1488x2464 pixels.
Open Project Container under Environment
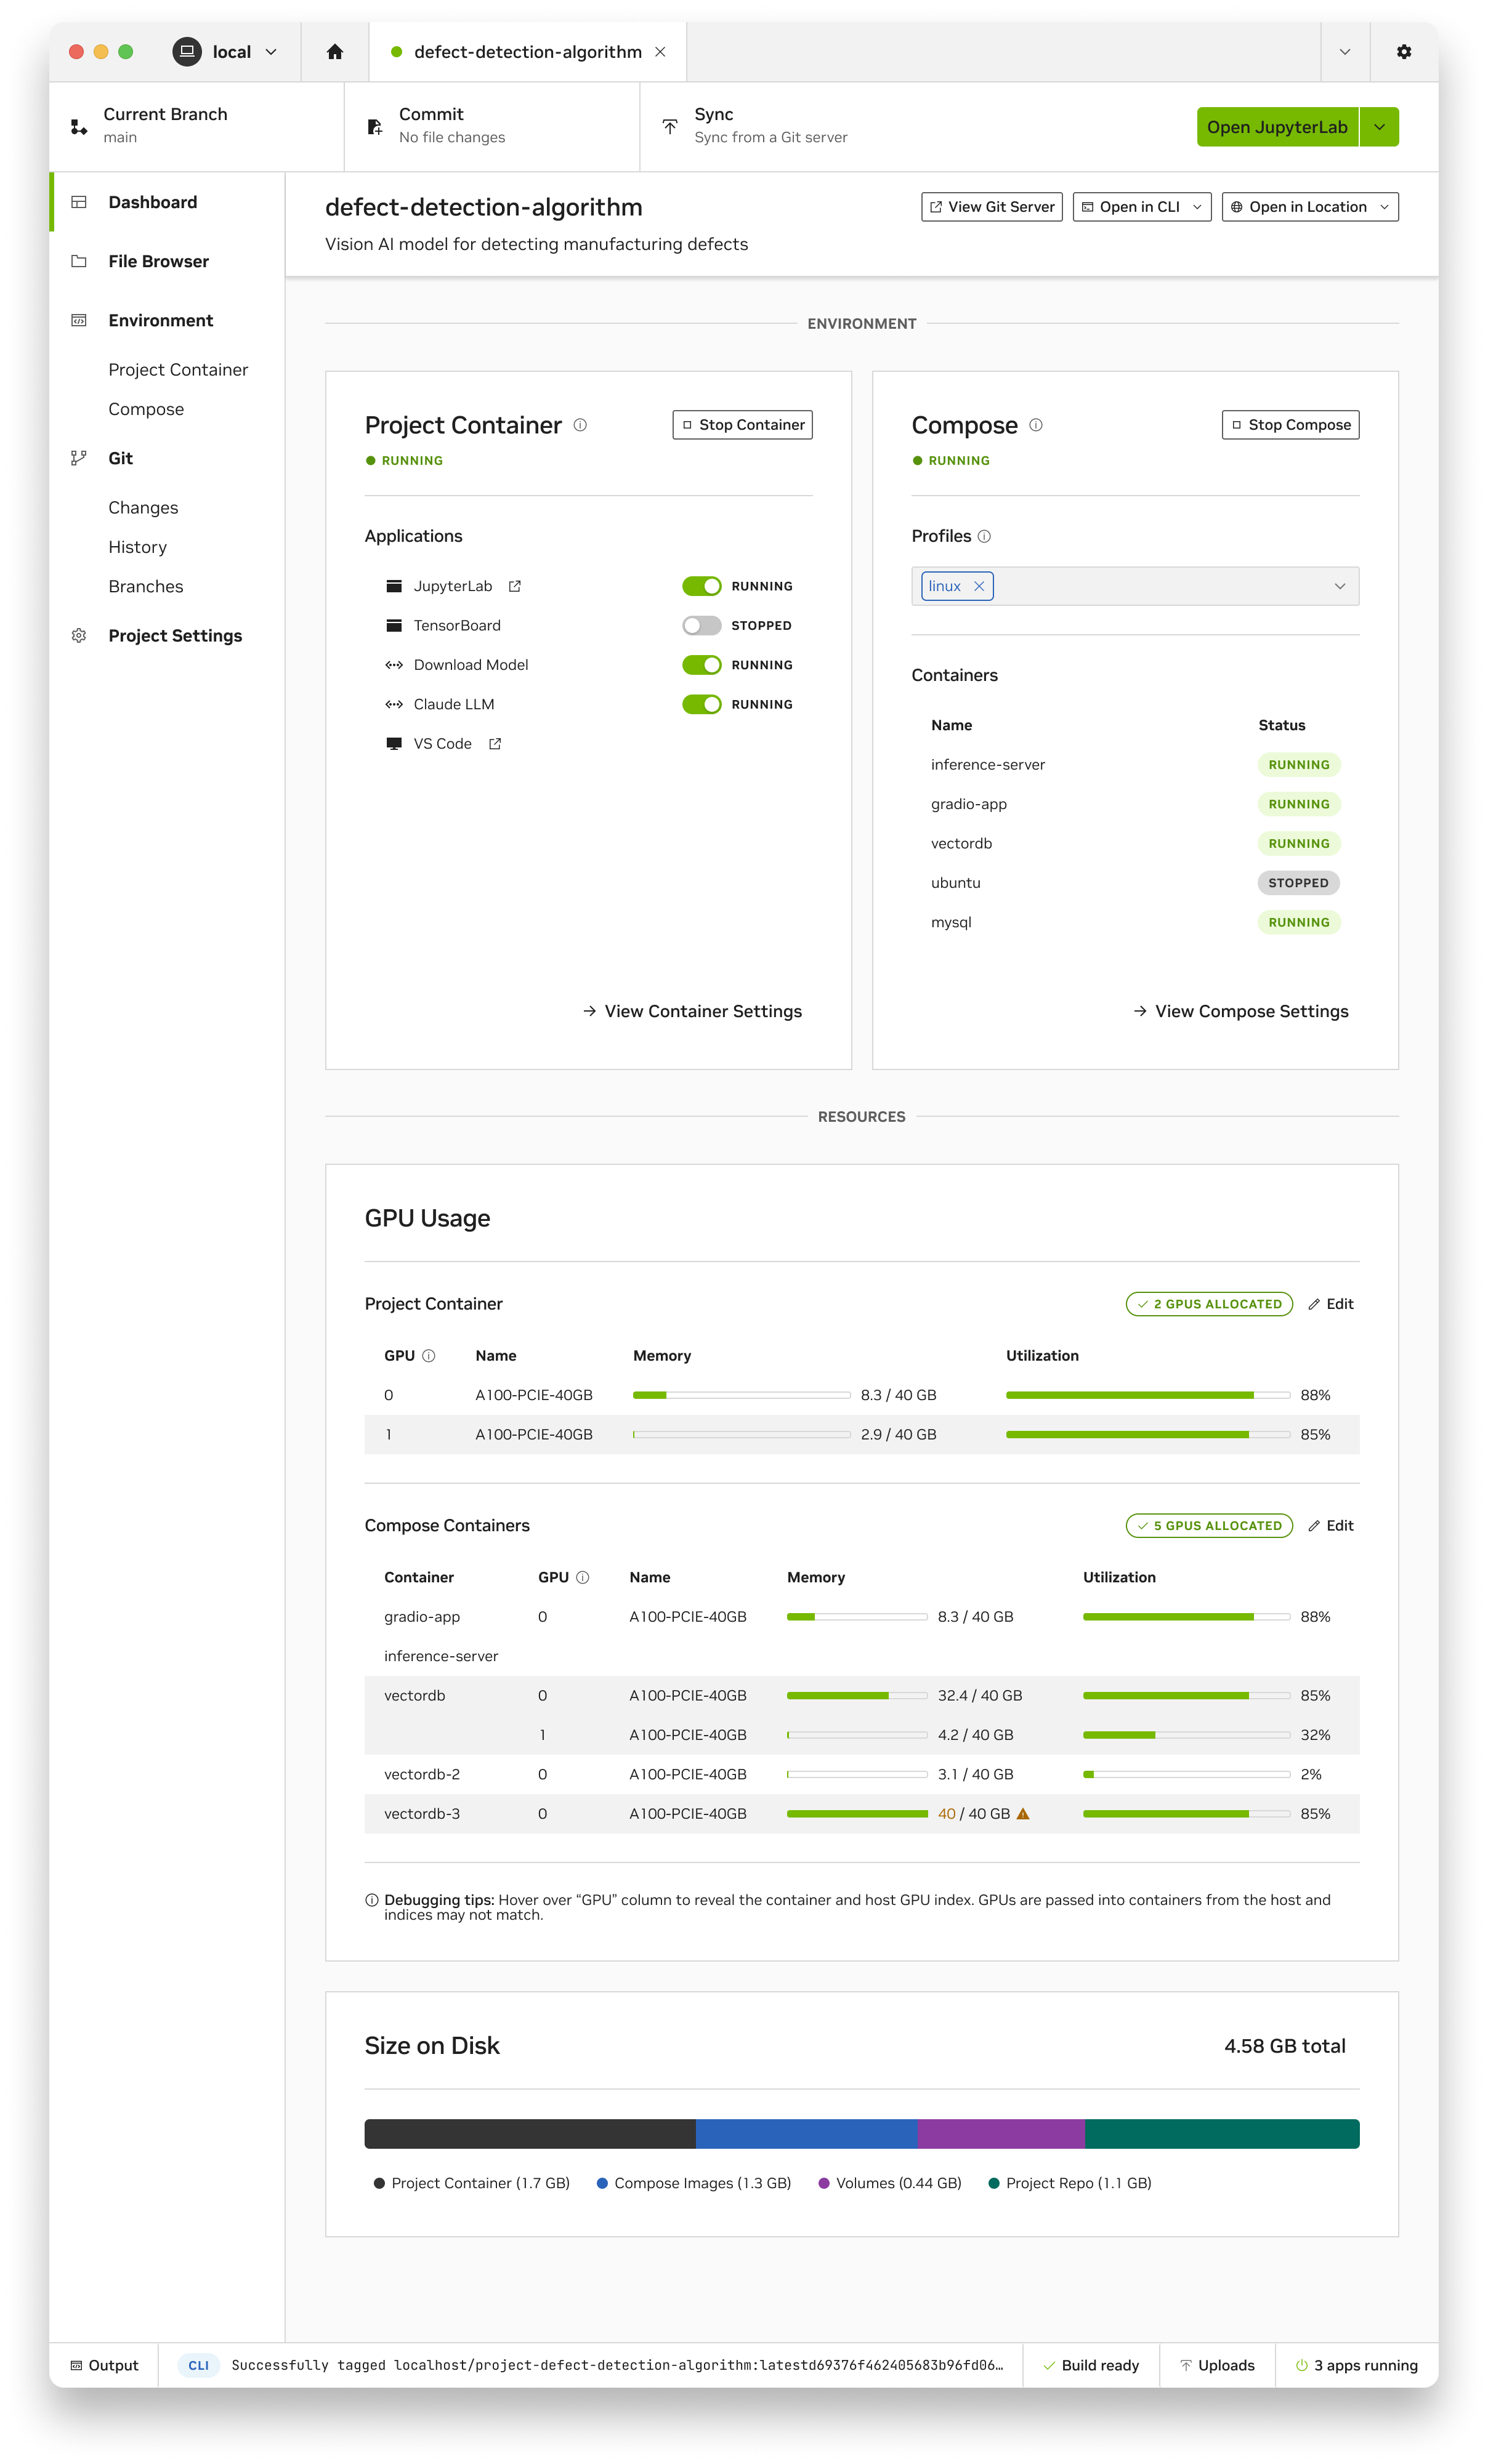178,370
